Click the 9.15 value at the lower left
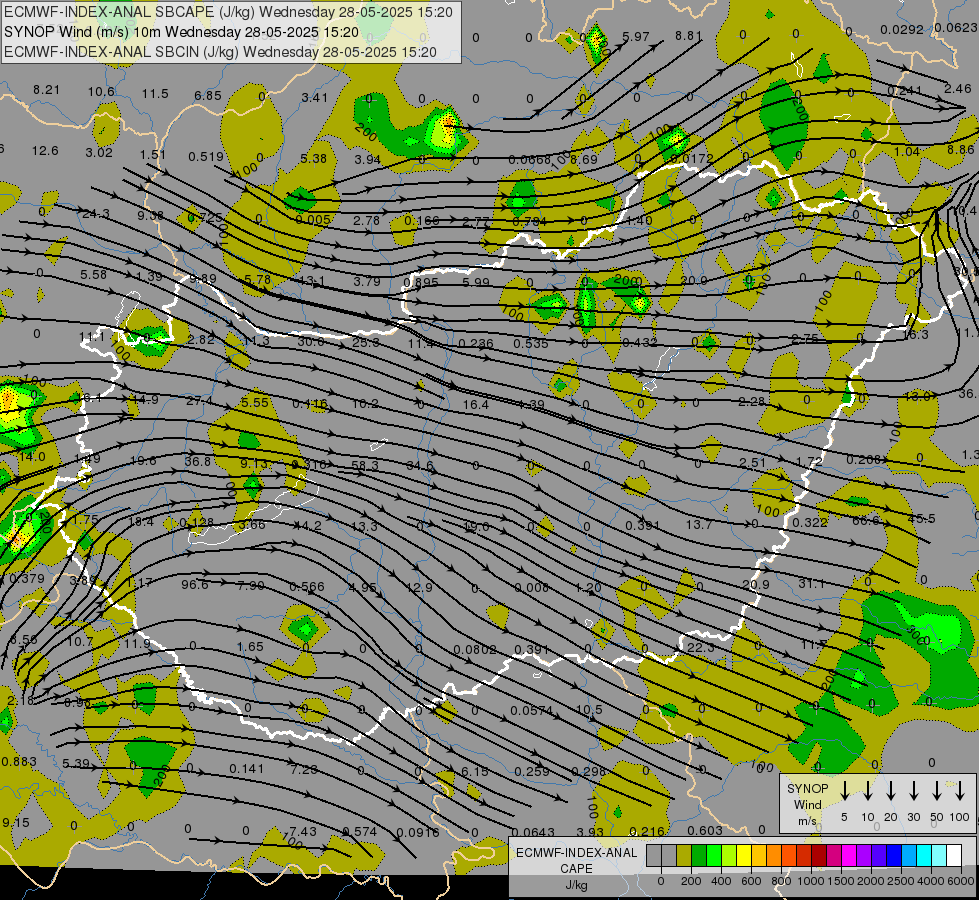The image size is (979, 900). point(16,823)
